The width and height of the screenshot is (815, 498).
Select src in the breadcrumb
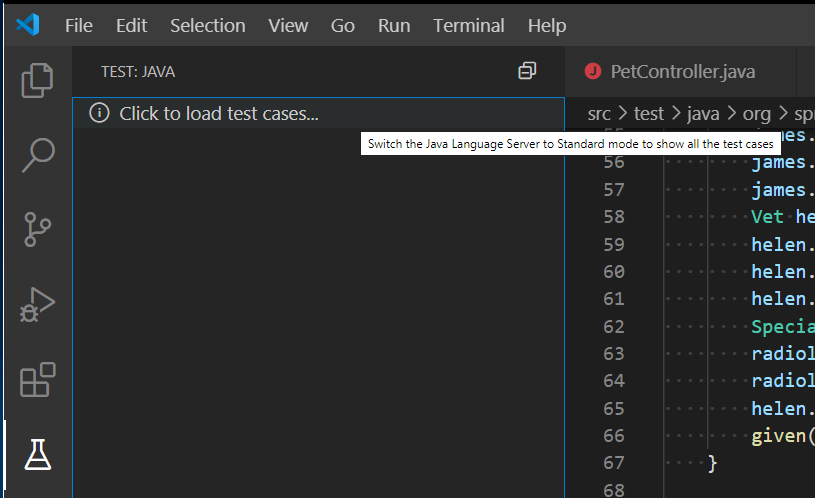click(x=599, y=113)
